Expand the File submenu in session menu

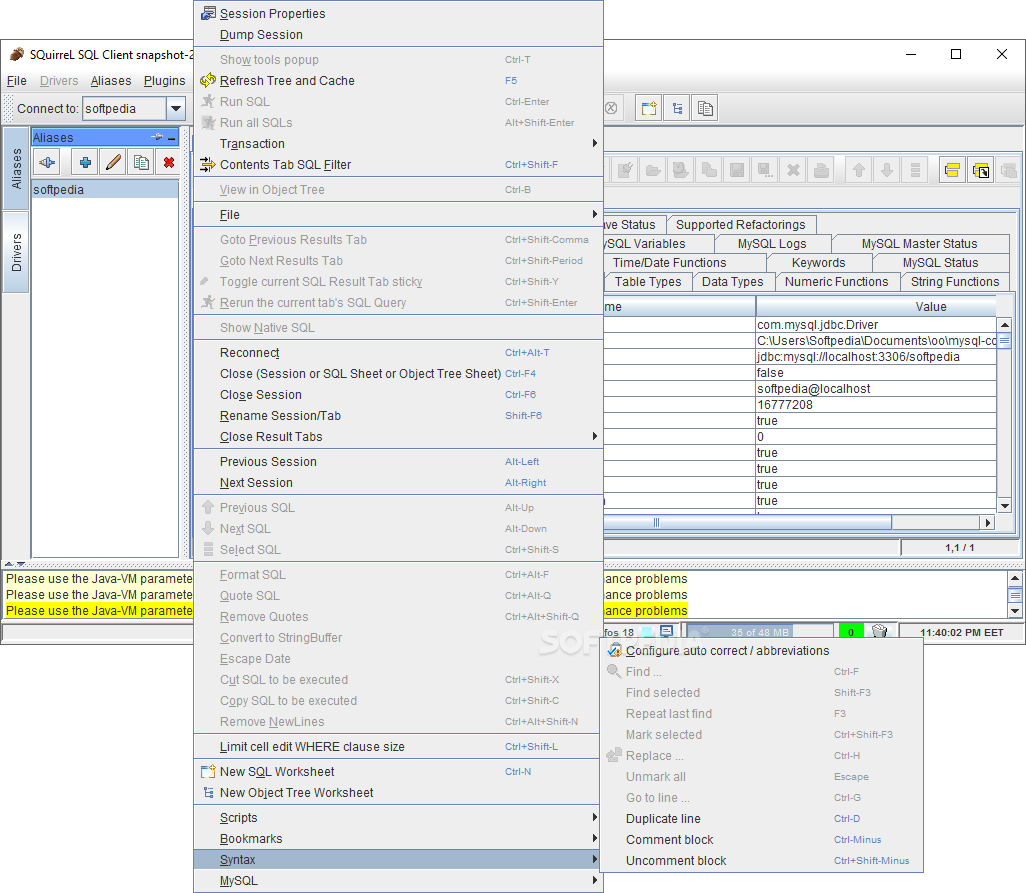pyautogui.click(x=398, y=215)
